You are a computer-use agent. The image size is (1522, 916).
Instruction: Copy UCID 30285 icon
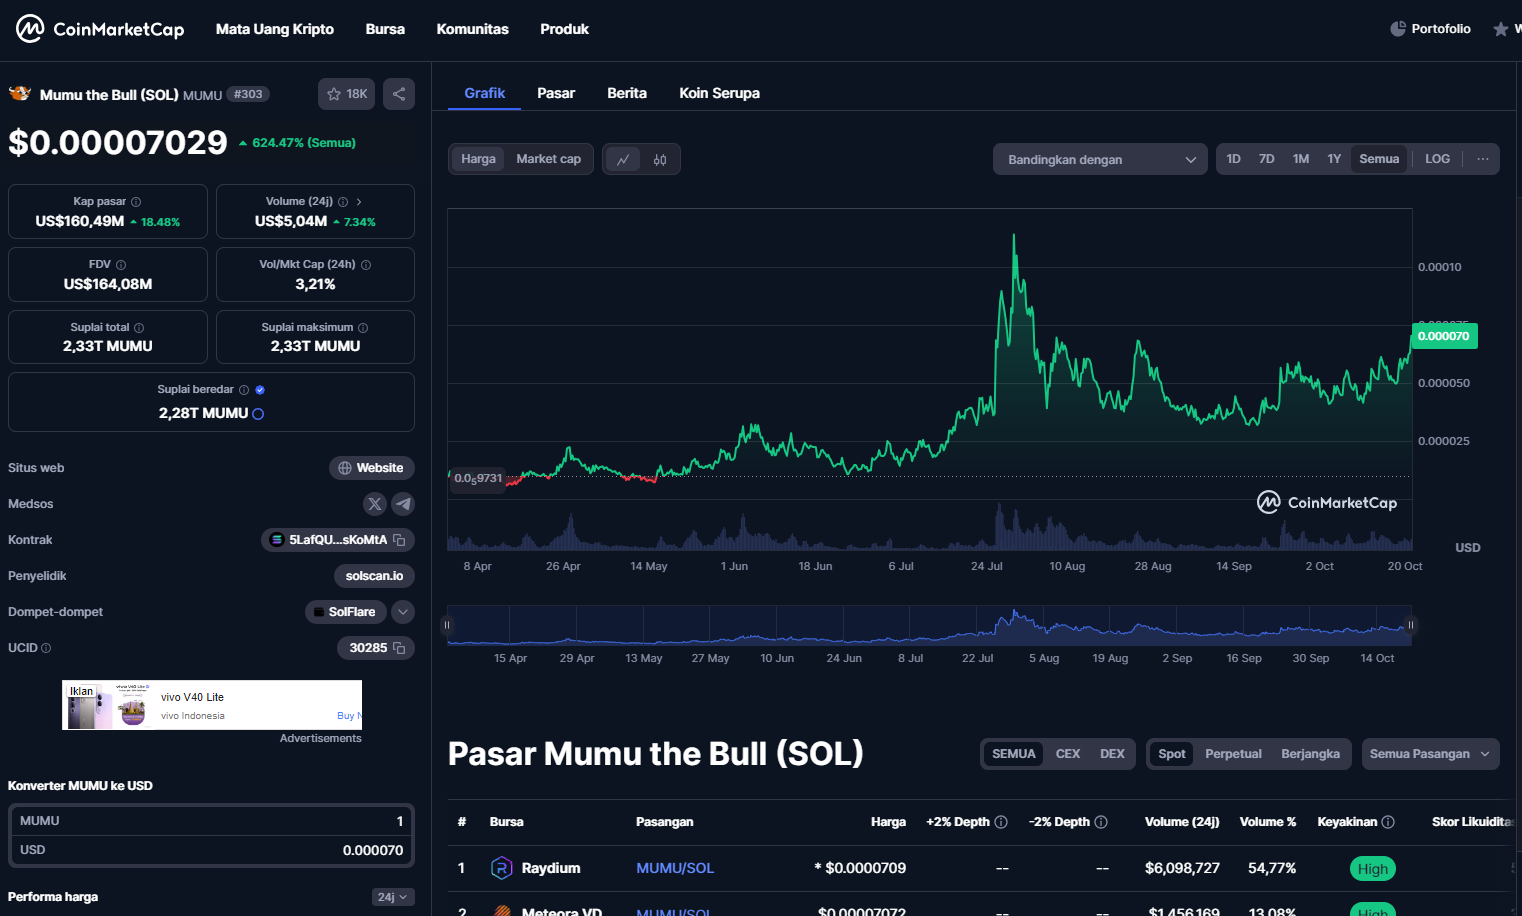tap(399, 648)
